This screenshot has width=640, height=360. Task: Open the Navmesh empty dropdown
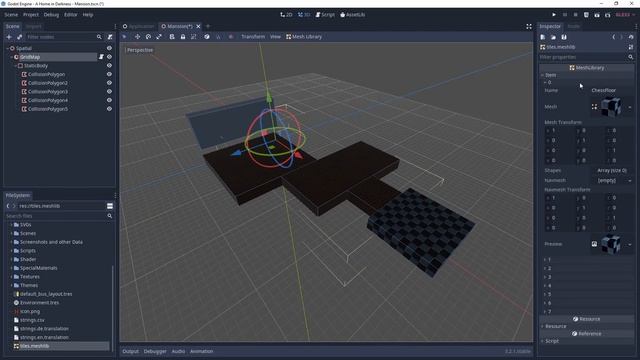(613, 180)
